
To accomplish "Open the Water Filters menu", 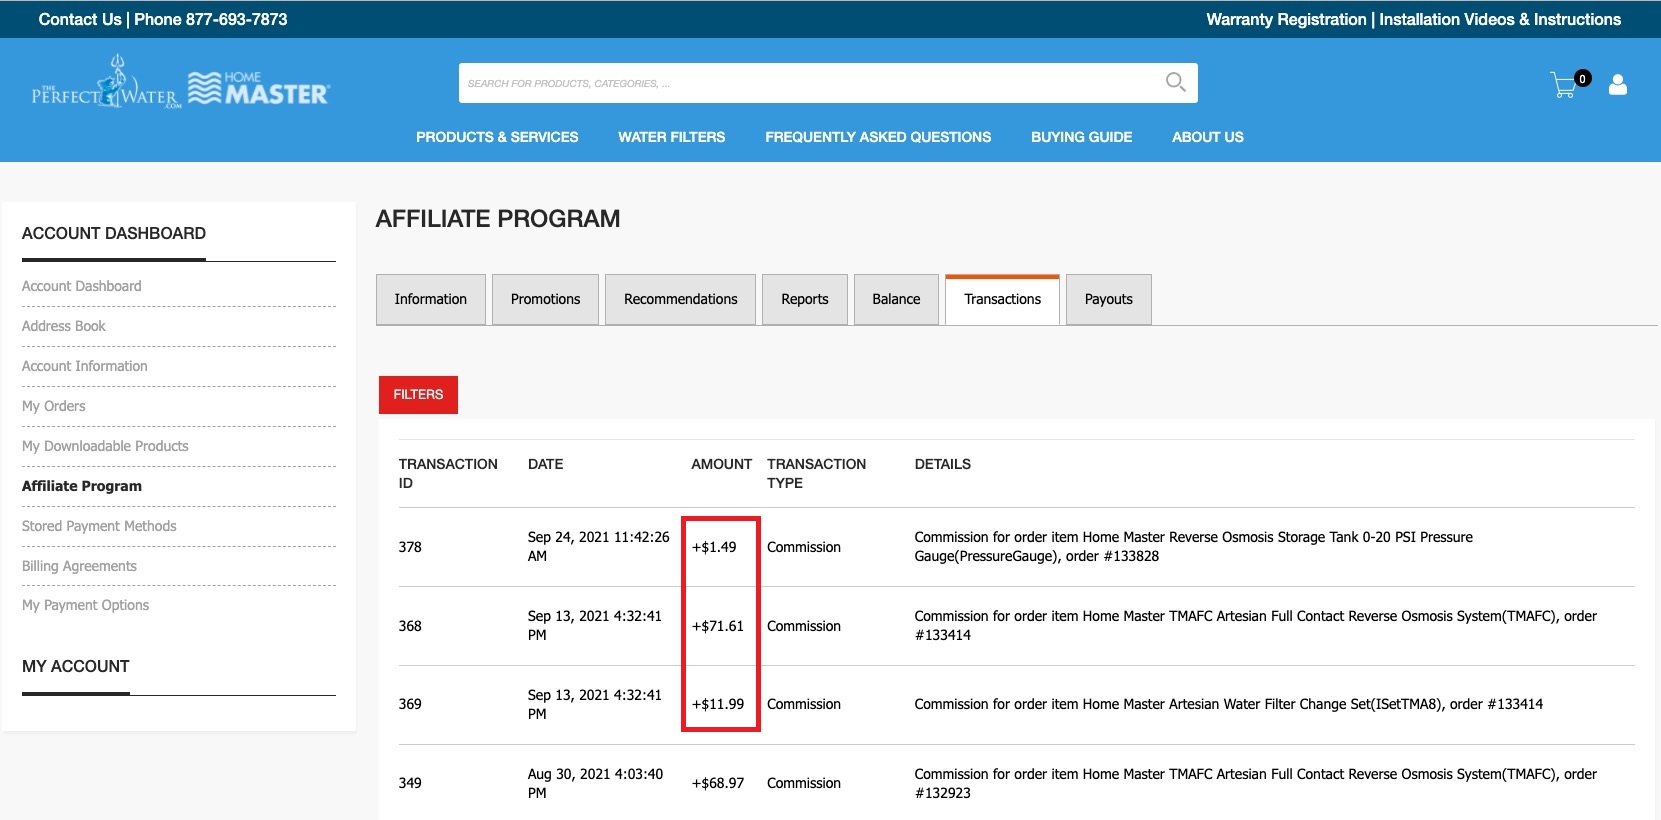I will (x=671, y=137).
